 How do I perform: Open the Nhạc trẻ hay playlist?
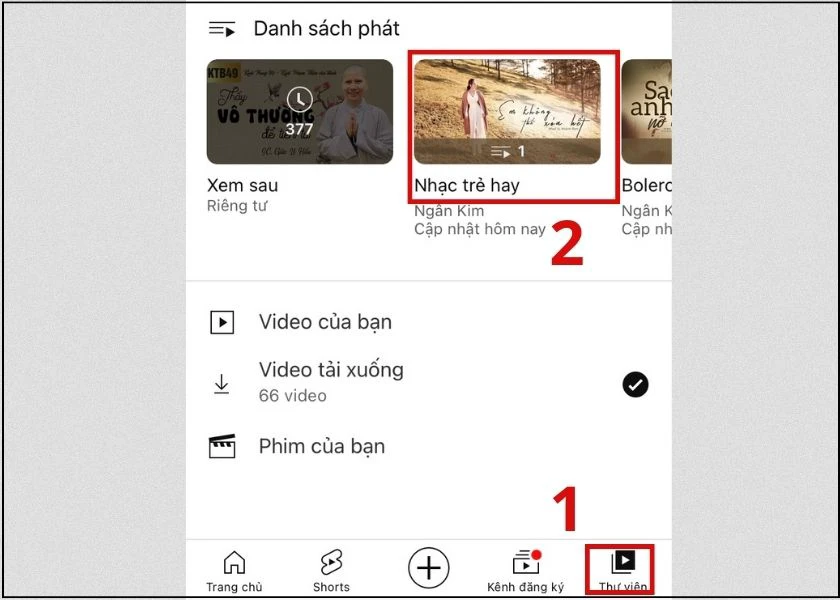pyautogui.click(x=512, y=112)
